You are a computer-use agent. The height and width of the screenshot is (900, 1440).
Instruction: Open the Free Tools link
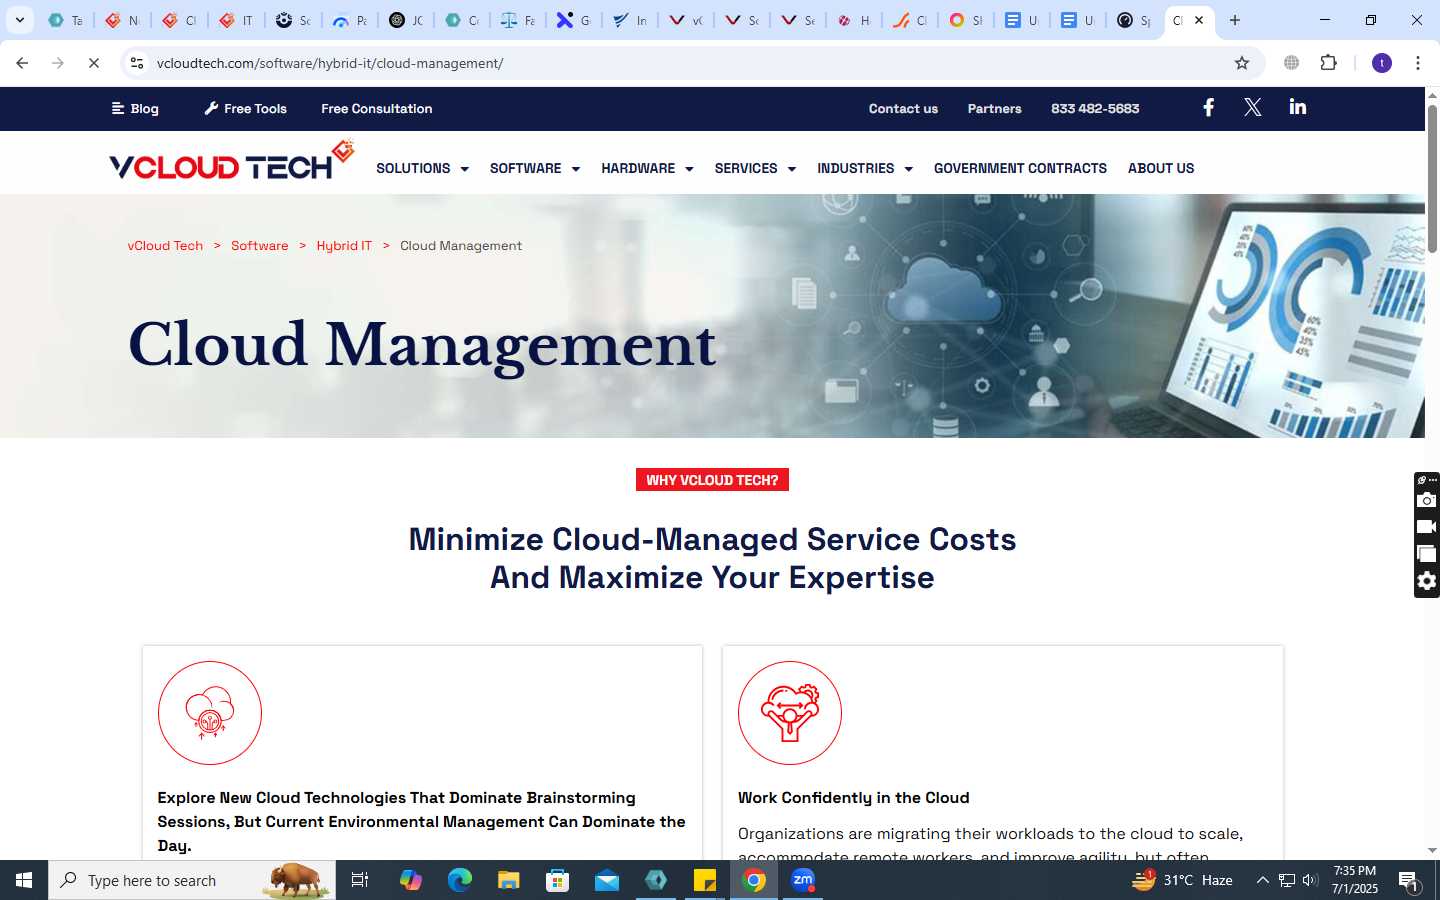(245, 108)
